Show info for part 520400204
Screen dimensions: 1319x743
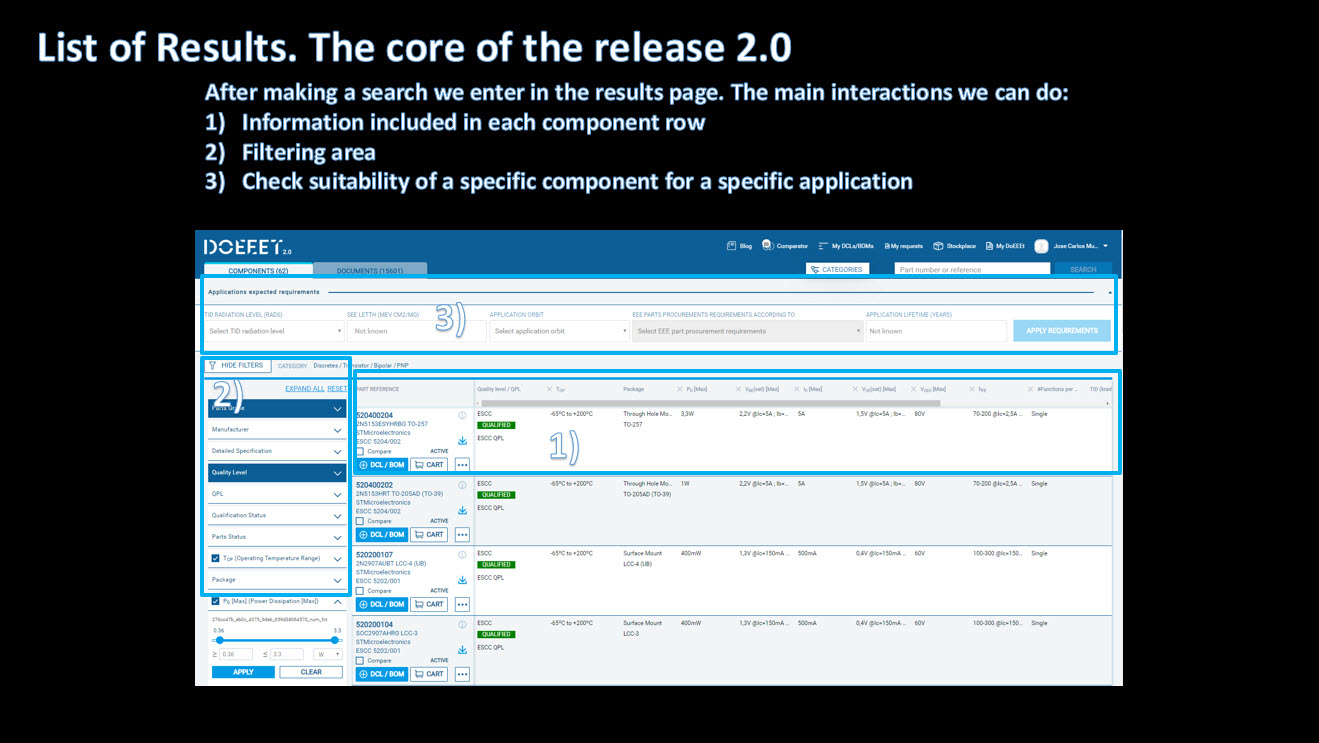[x=462, y=415]
